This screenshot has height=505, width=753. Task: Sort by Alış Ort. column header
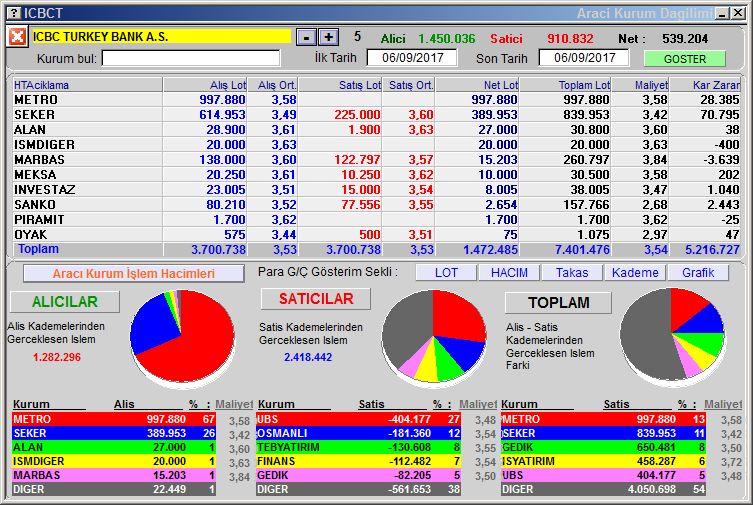point(273,85)
